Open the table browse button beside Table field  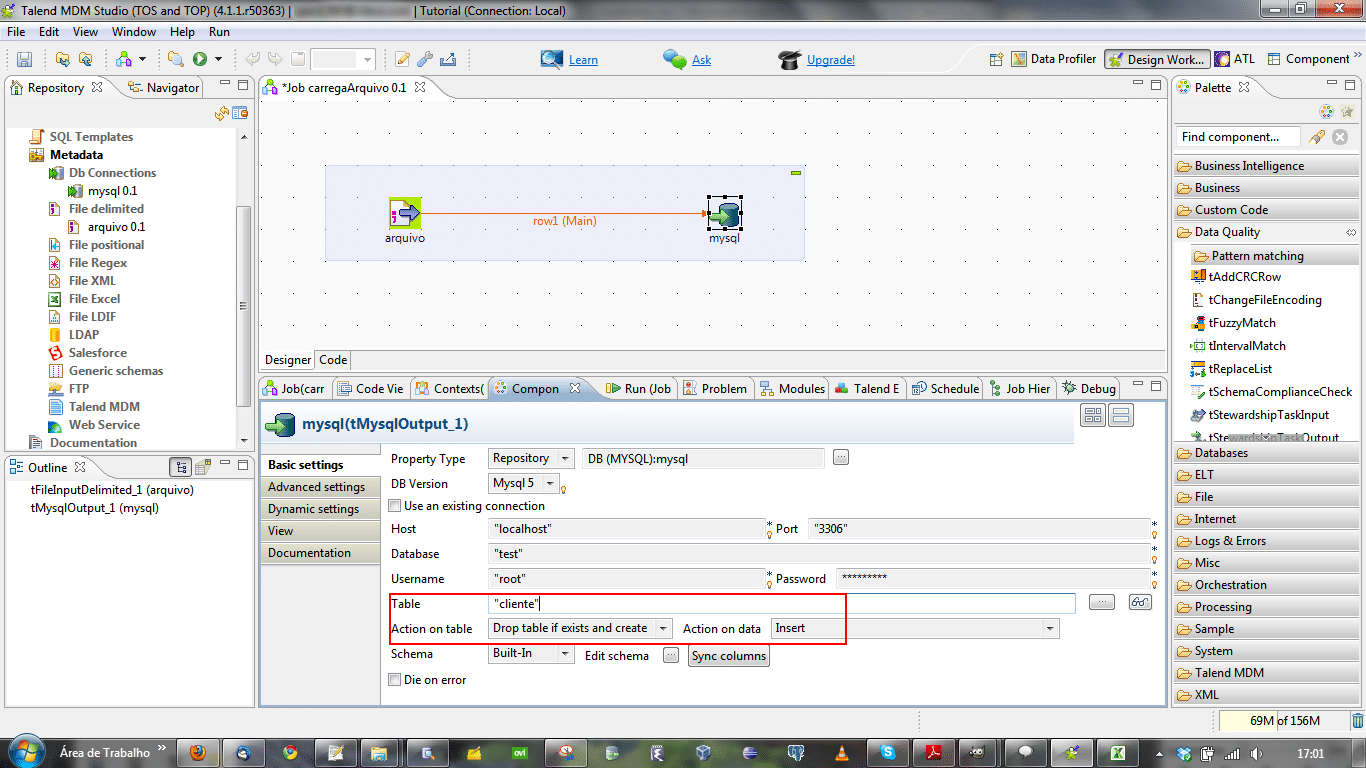(1101, 602)
